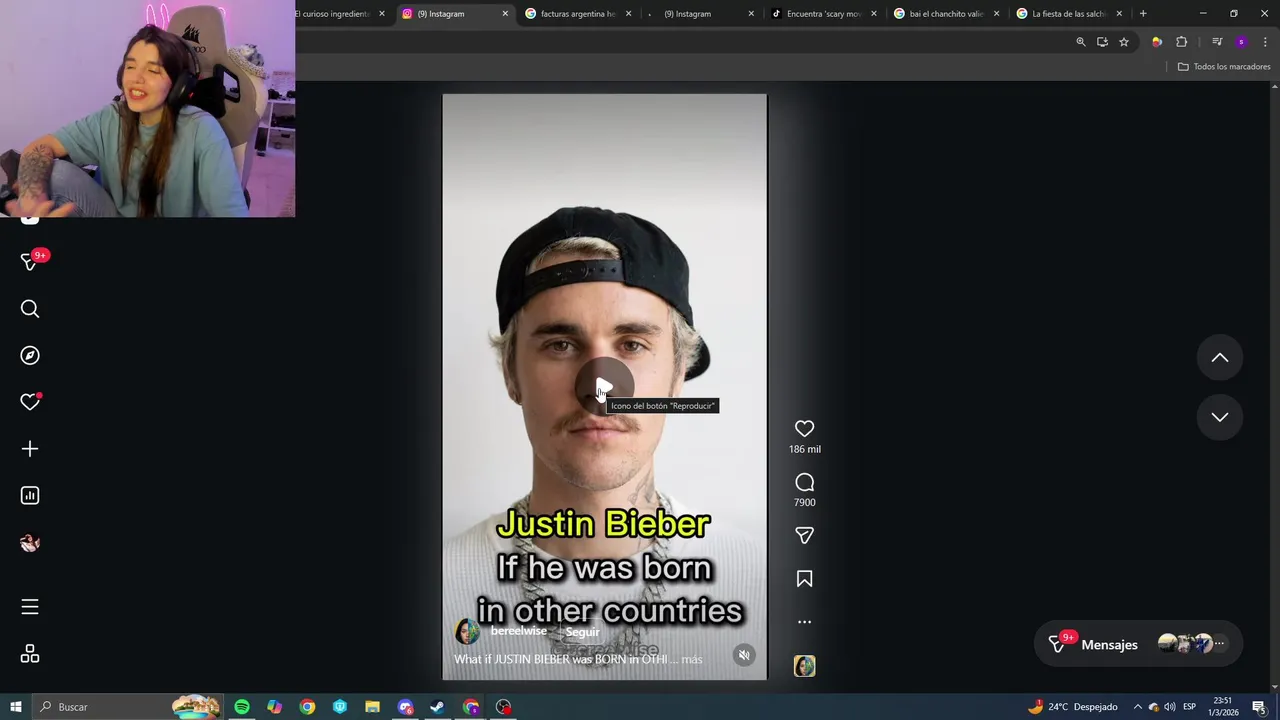
Task: Open the reel audio thumbnail
Action: point(804,666)
